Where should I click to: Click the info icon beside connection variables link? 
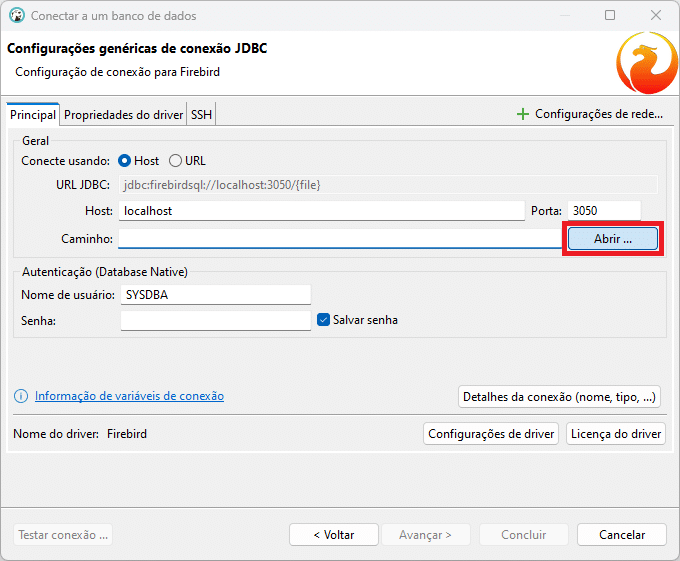(x=21, y=396)
